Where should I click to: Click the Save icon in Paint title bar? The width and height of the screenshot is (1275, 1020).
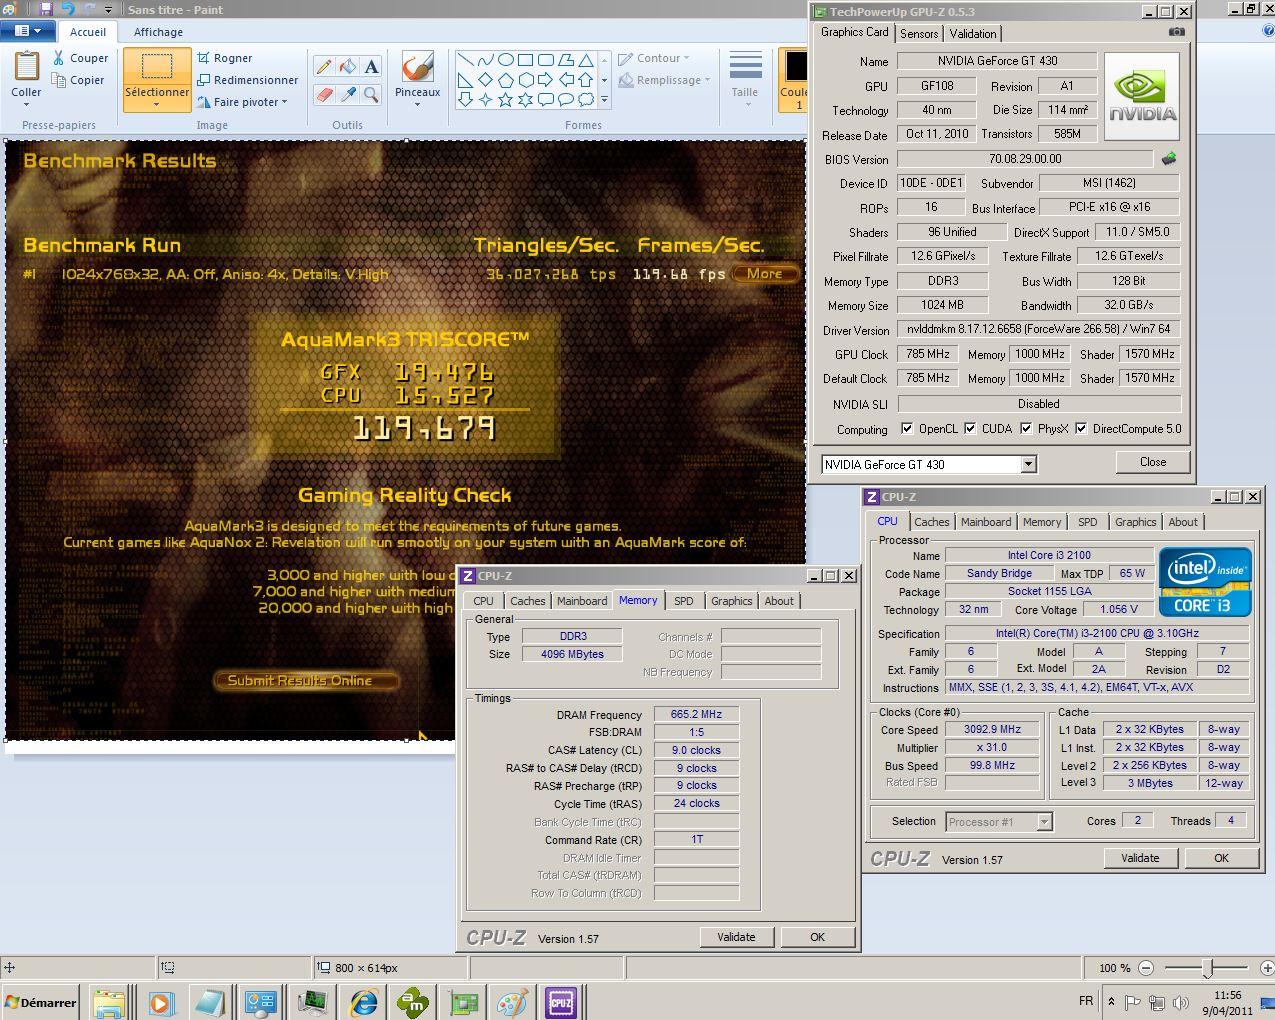point(48,9)
